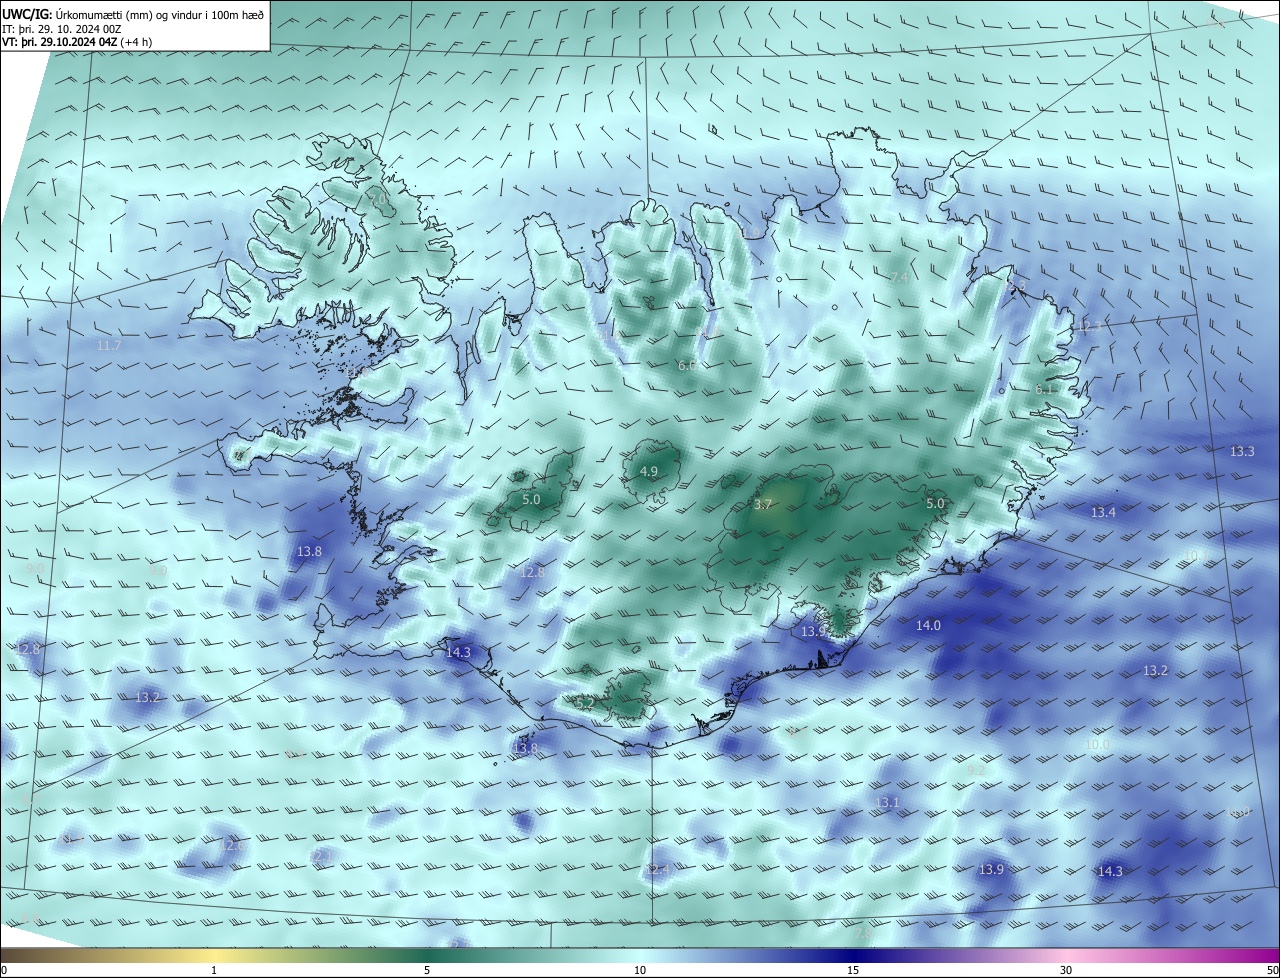The image size is (1280, 978).
Task: Click the 14.0 value off the southeast coast
Action: click(x=928, y=626)
